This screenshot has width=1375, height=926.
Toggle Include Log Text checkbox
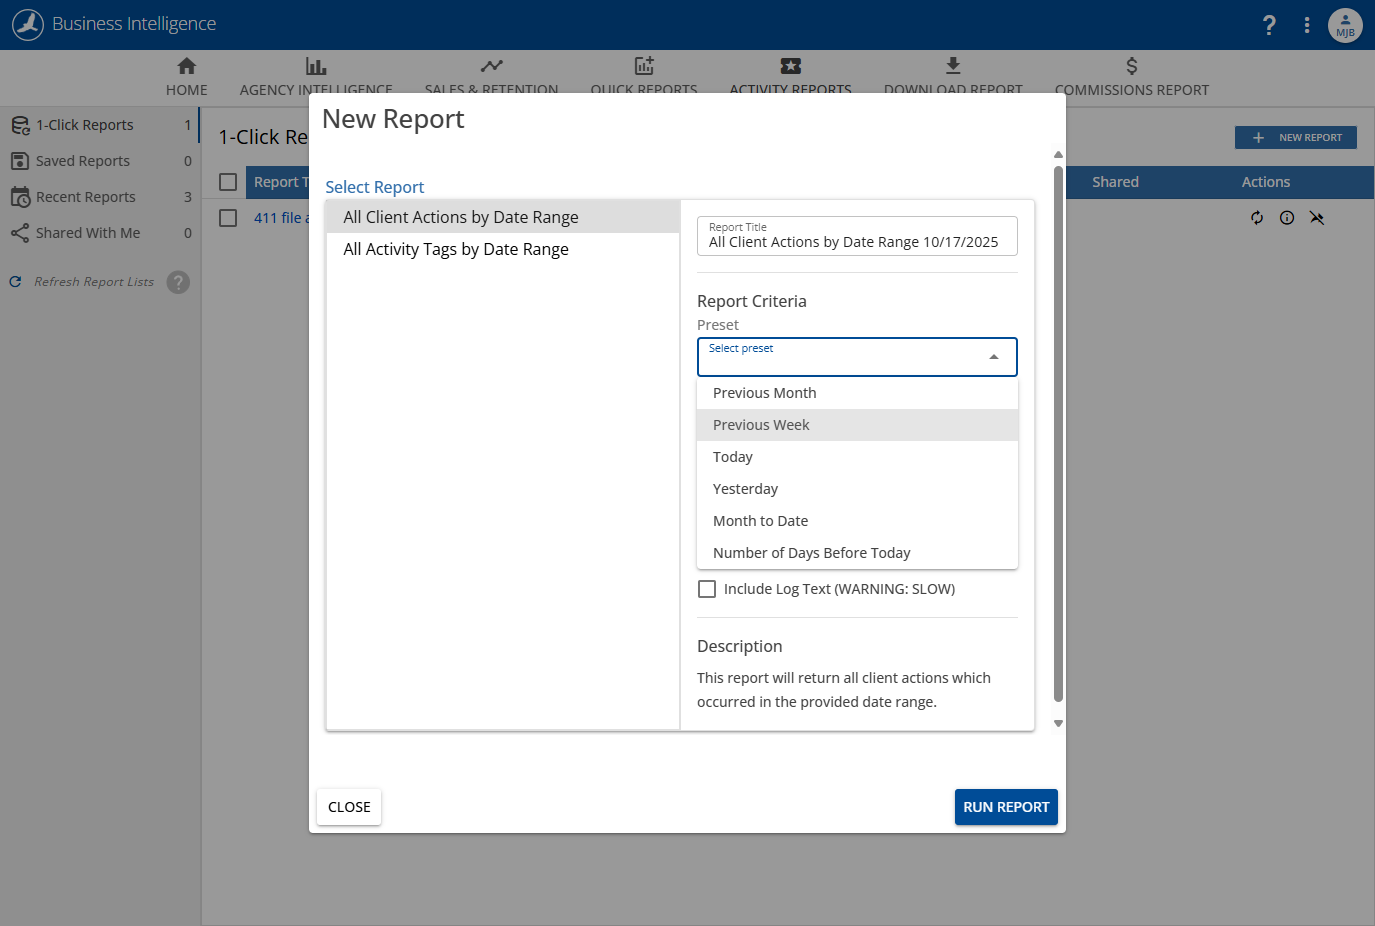707,589
